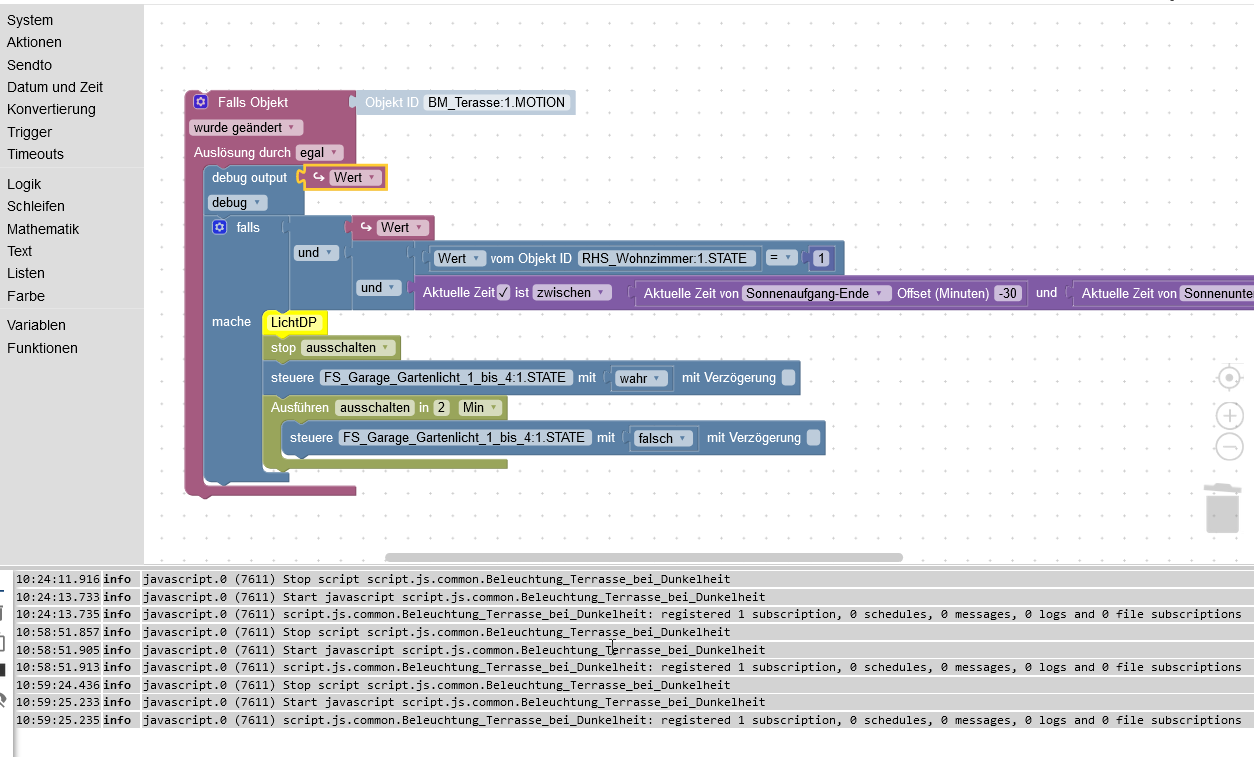Open mutator gear on the falls block

click(220, 227)
